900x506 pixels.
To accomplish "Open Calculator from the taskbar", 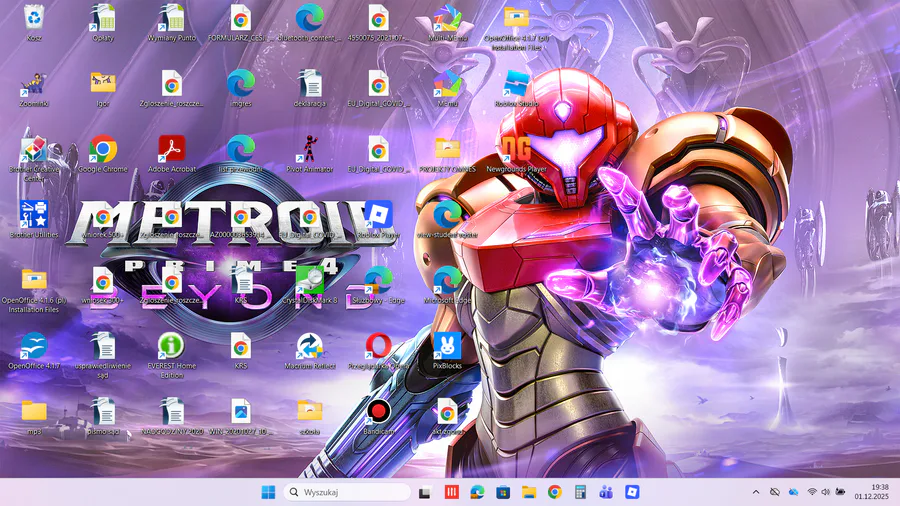I will [580, 492].
